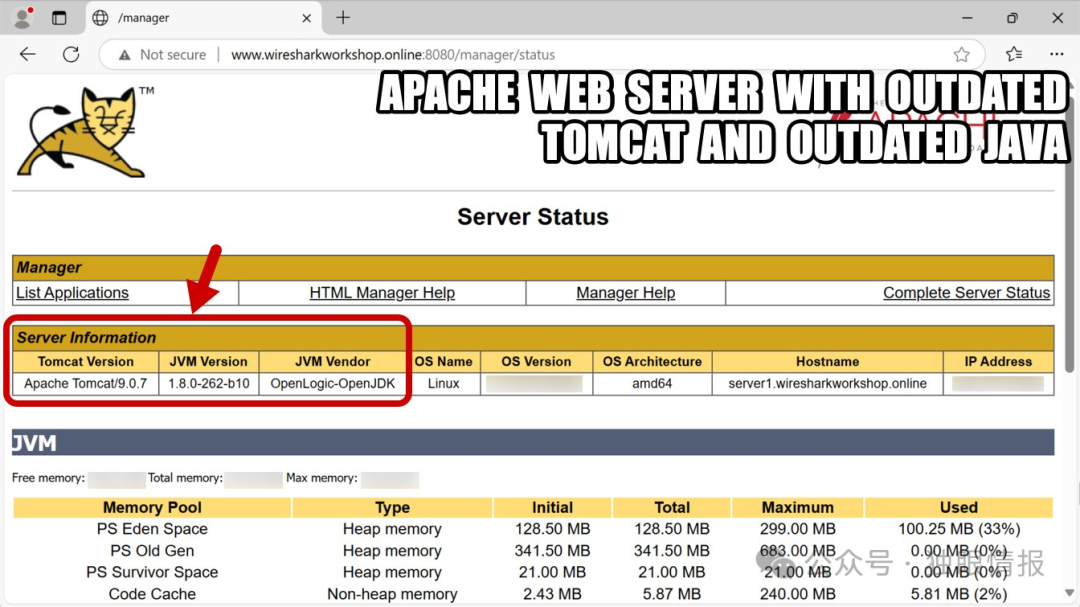
Task: Click the Tomcat Version column header
Action: [x=85, y=362]
